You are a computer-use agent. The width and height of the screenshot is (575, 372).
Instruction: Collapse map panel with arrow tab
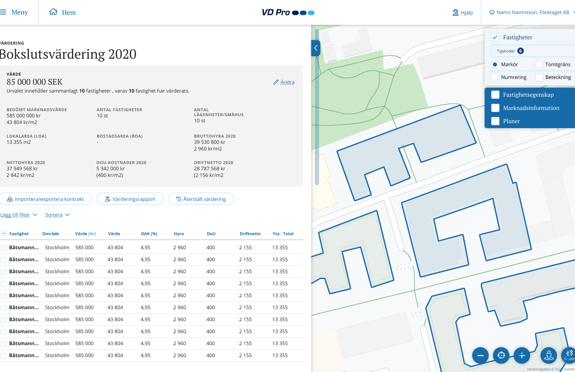click(315, 48)
